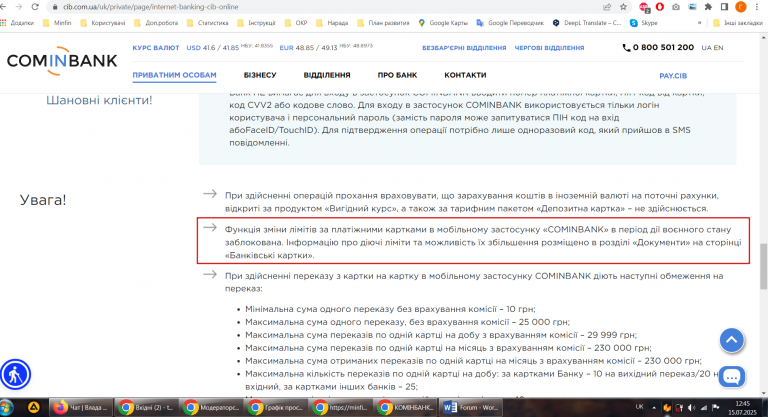Open the Opera red extension icon
Image resolution: width=768 pixels, height=417 pixels.
(x=660, y=7)
